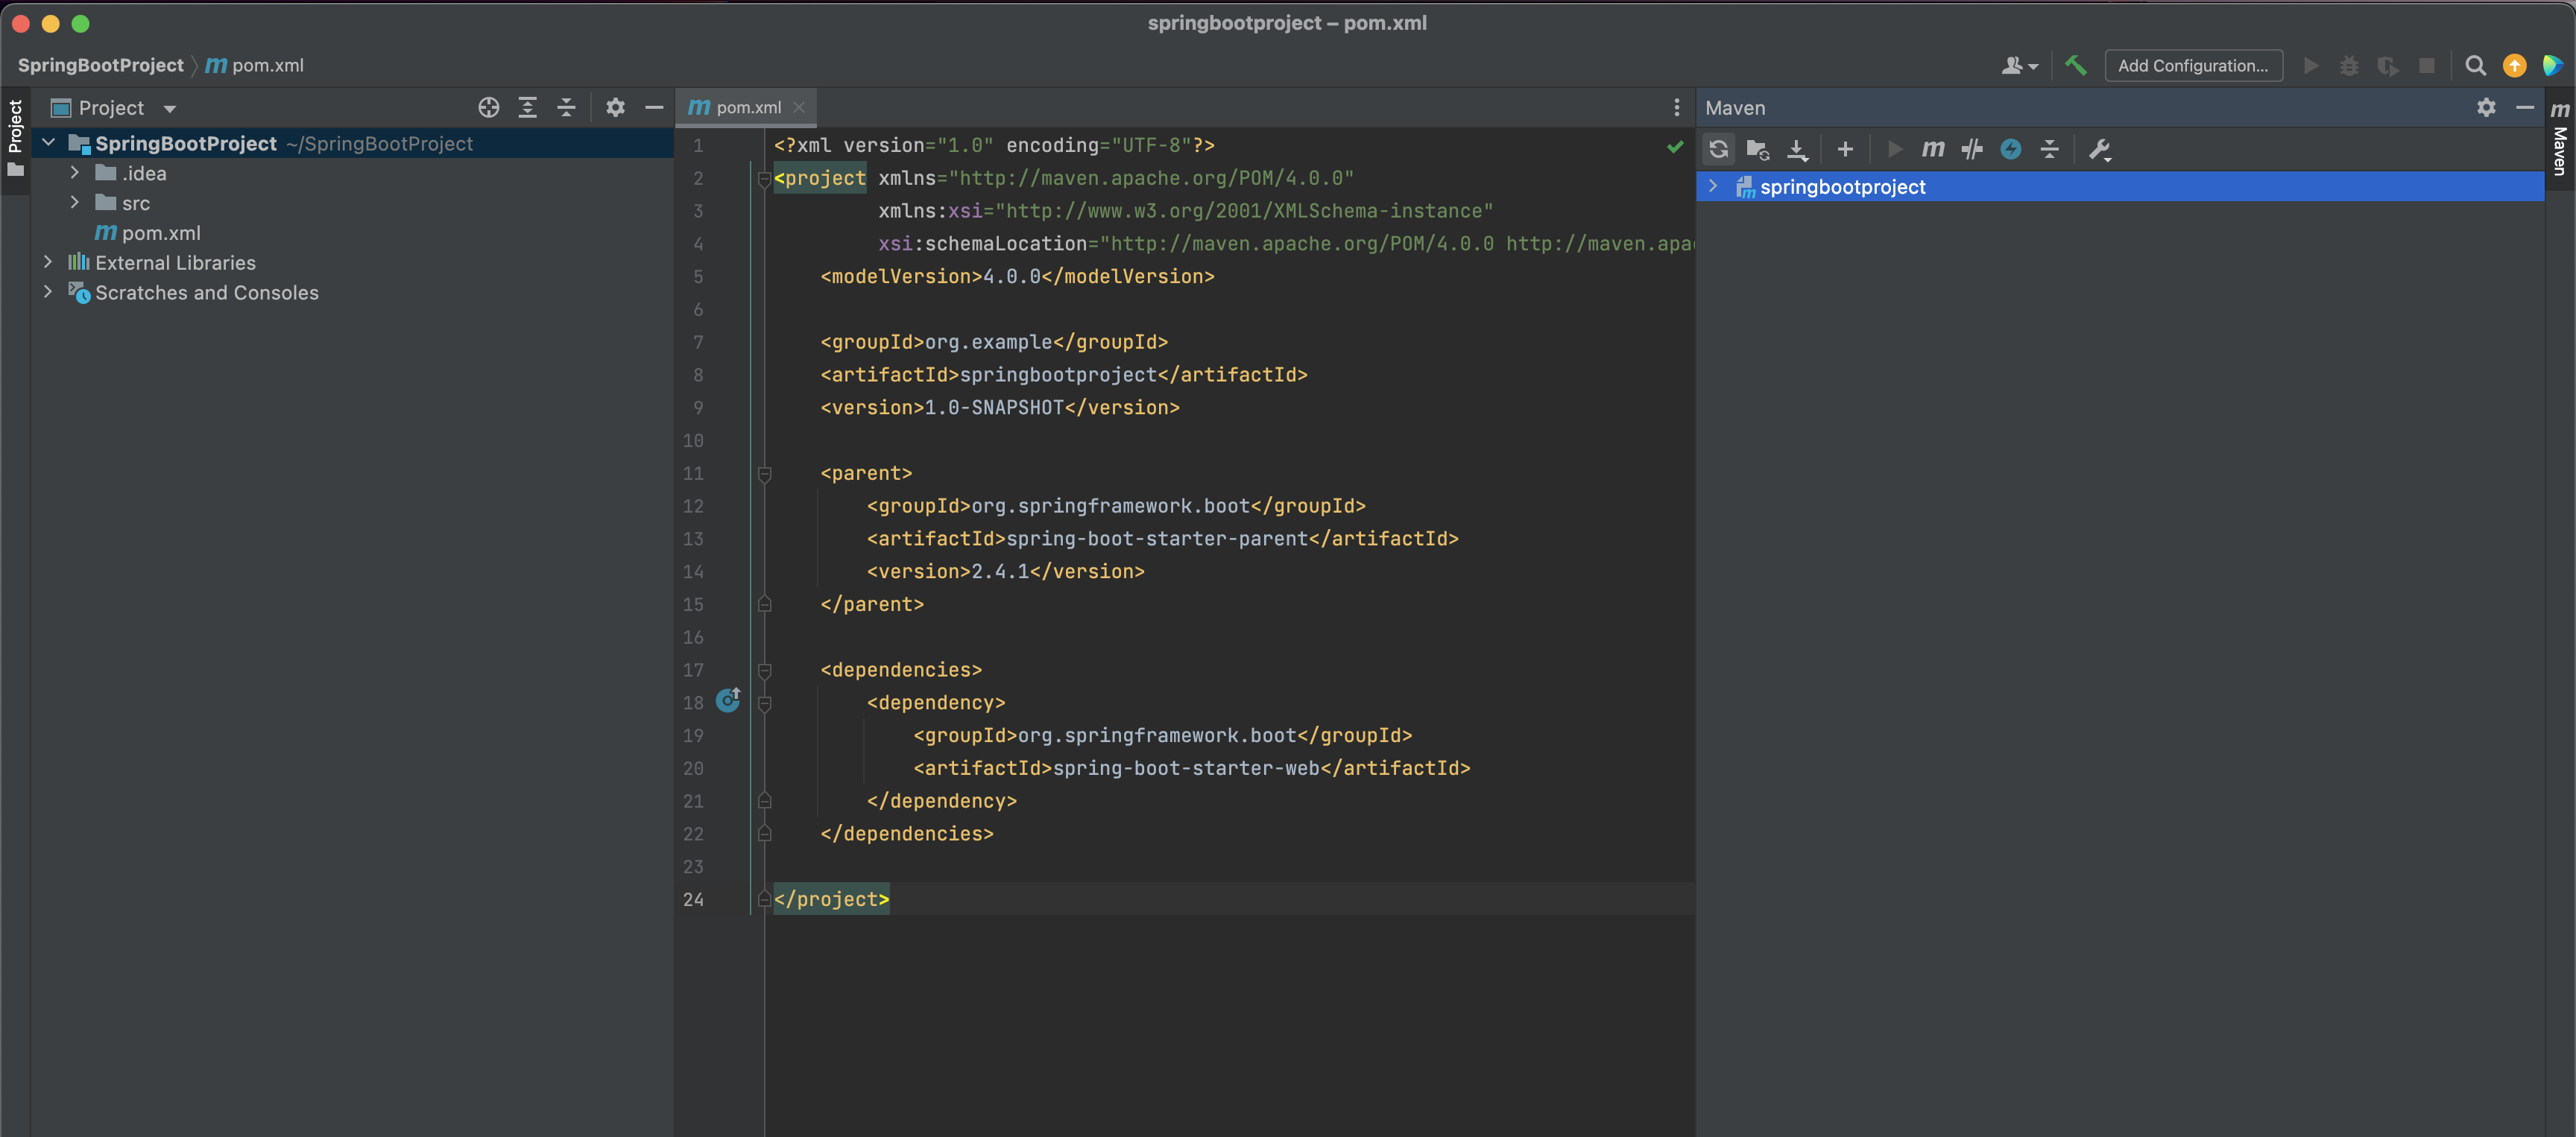Toggle Skip Tests mode in Maven panel
Viewport: 2576px width, 1137px height.
(1972, 150)
